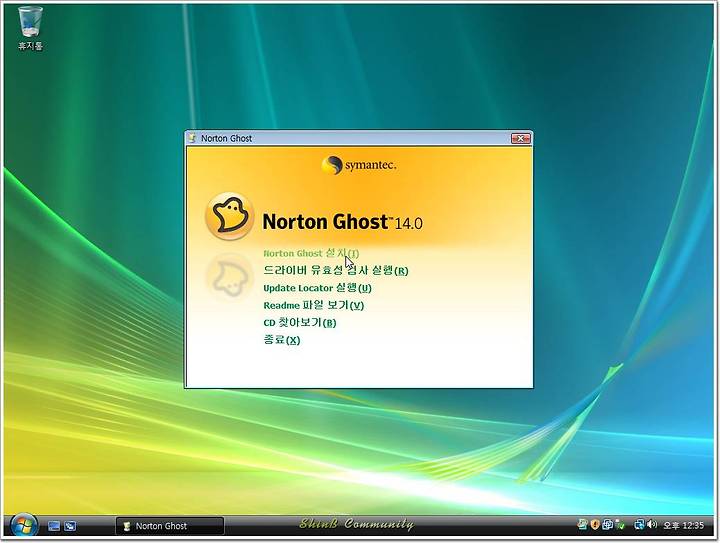Click the volume speaker tray icon

652,524
